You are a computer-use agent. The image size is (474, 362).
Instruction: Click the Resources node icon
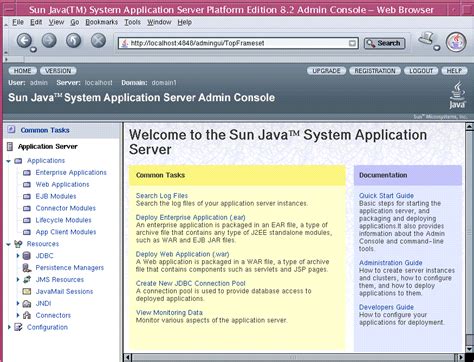[x=18, y=244]
